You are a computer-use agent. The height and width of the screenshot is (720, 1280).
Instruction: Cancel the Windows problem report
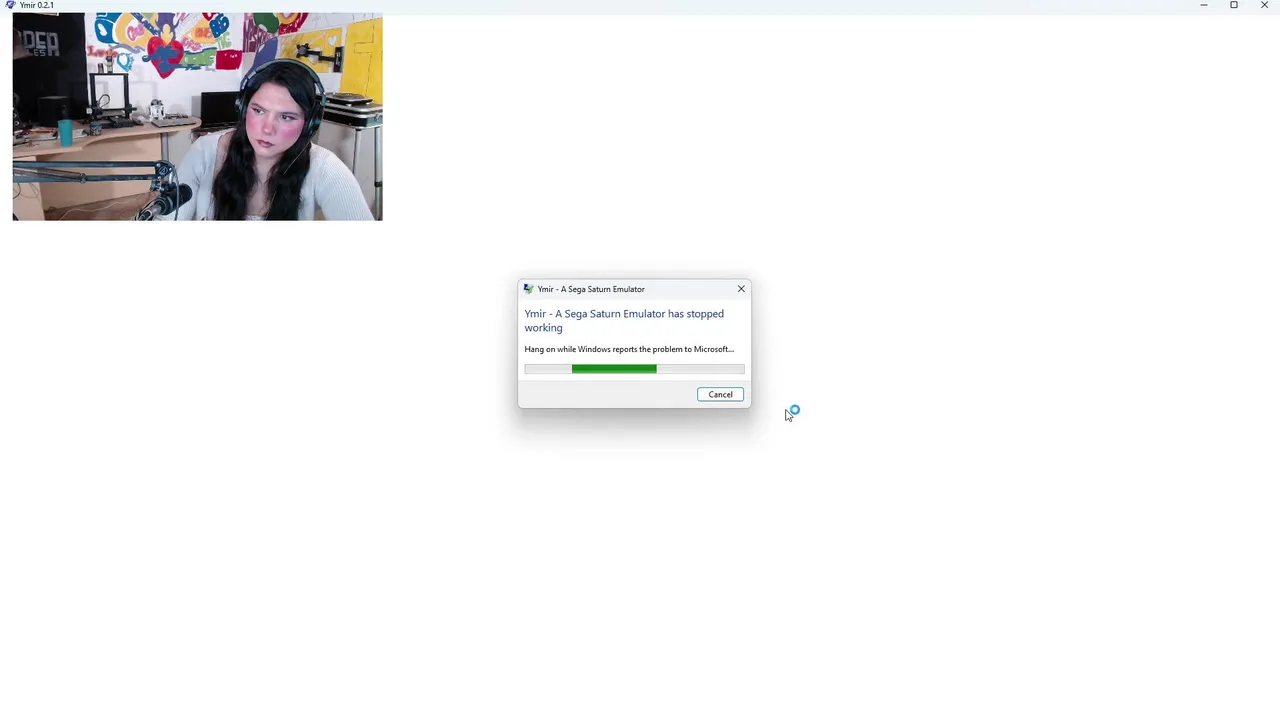(x=720, y=394)
